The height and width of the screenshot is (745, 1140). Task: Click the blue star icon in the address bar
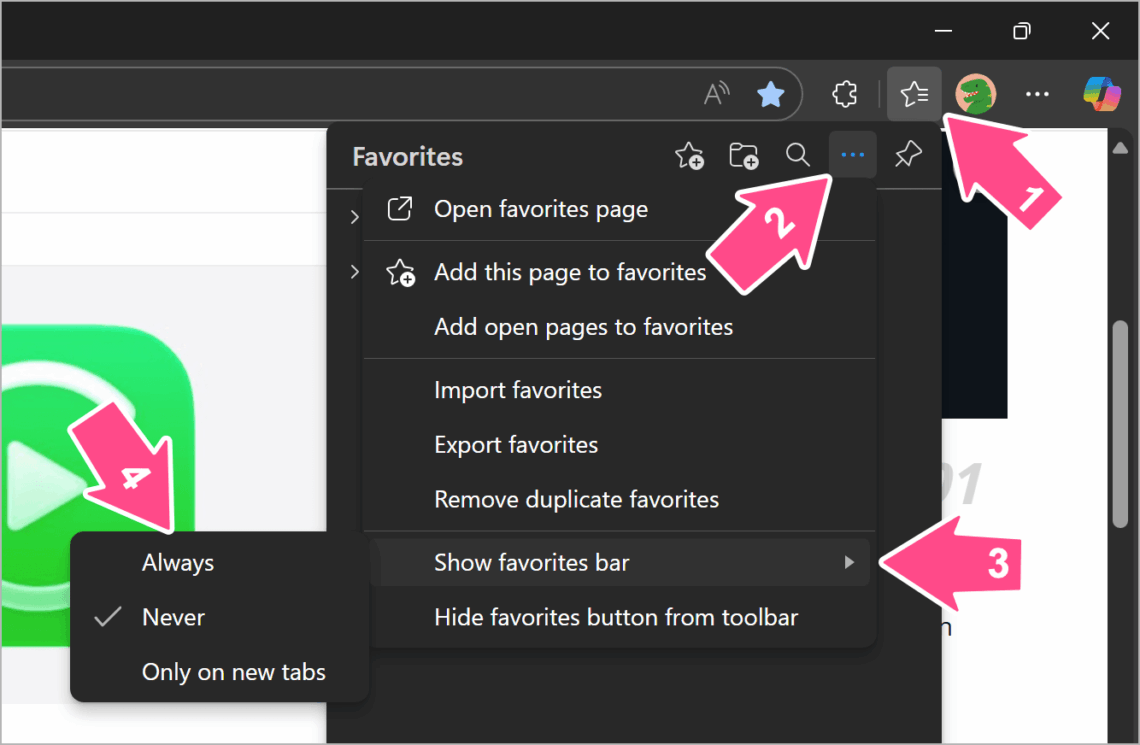point(770,93)
